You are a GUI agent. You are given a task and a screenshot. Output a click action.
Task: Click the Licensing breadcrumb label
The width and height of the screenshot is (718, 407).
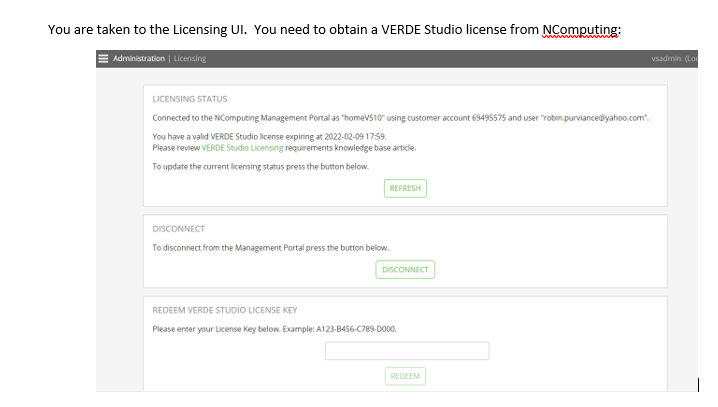click(190, 59)
